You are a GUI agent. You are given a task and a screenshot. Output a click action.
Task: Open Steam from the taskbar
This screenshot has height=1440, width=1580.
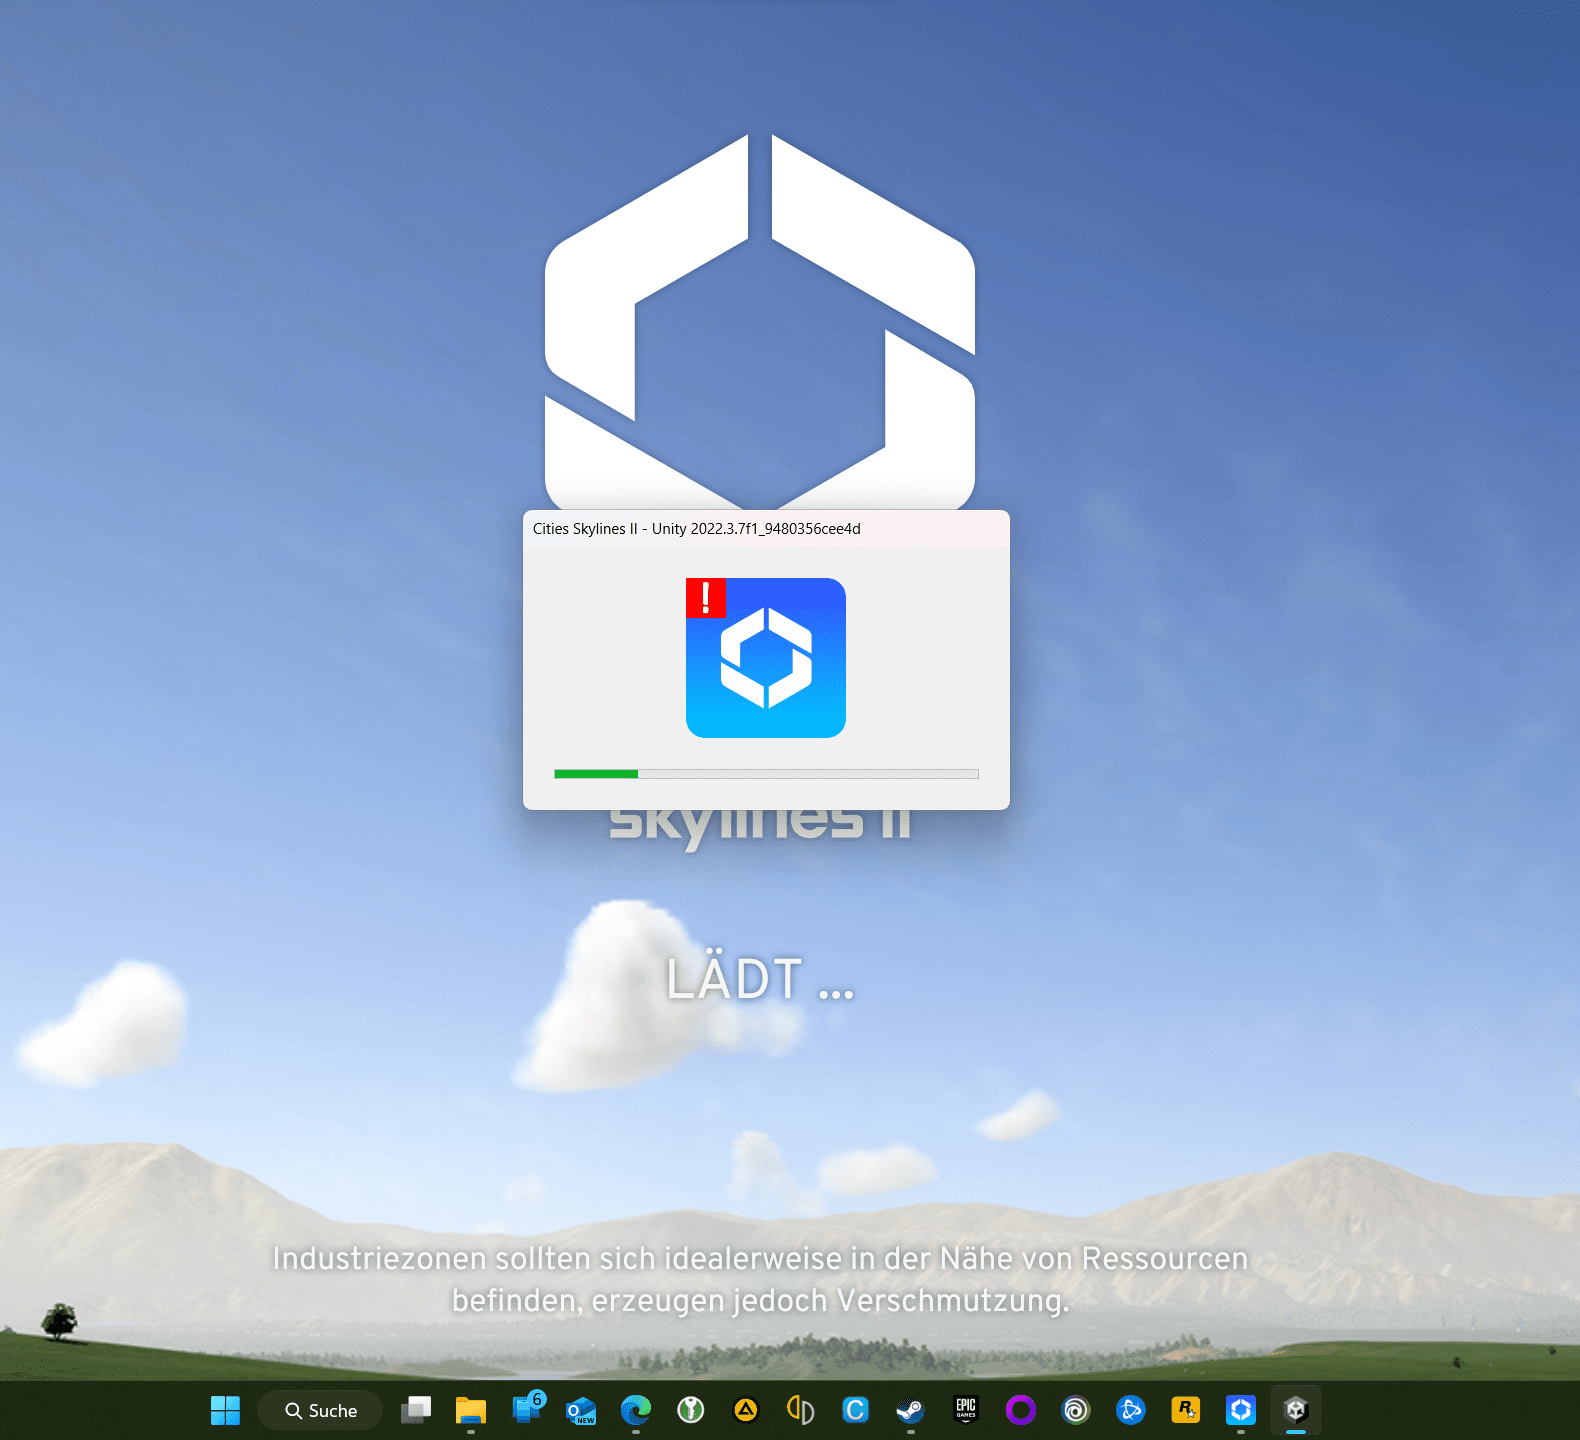point(910,1410)
